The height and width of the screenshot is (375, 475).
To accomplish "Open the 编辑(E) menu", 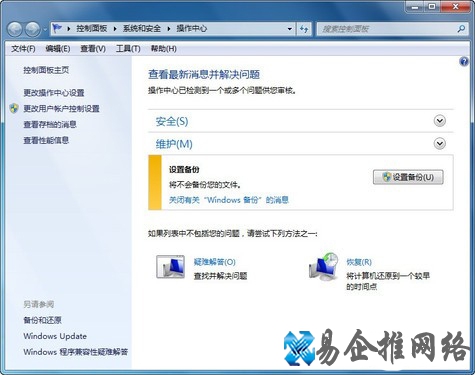I will 58,49.
